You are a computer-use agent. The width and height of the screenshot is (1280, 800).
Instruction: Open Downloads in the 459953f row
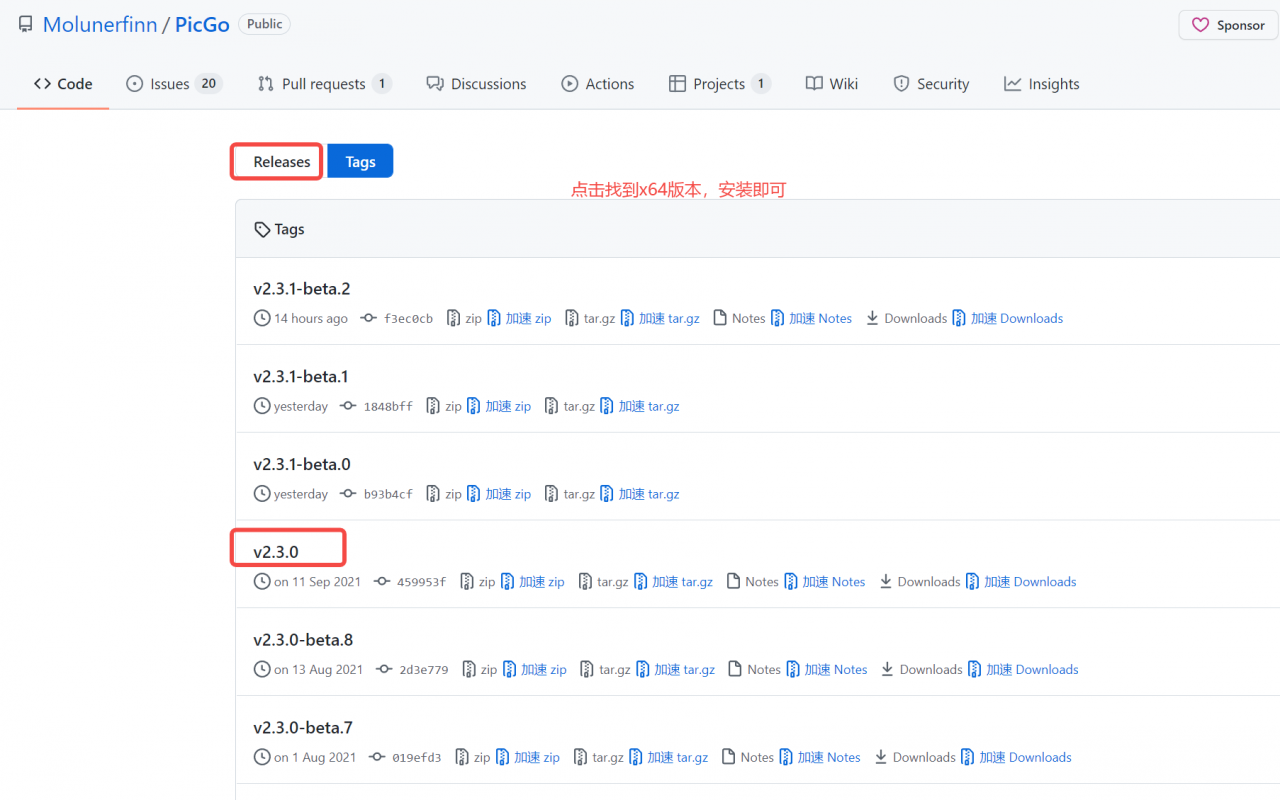[x=919, y=582]
